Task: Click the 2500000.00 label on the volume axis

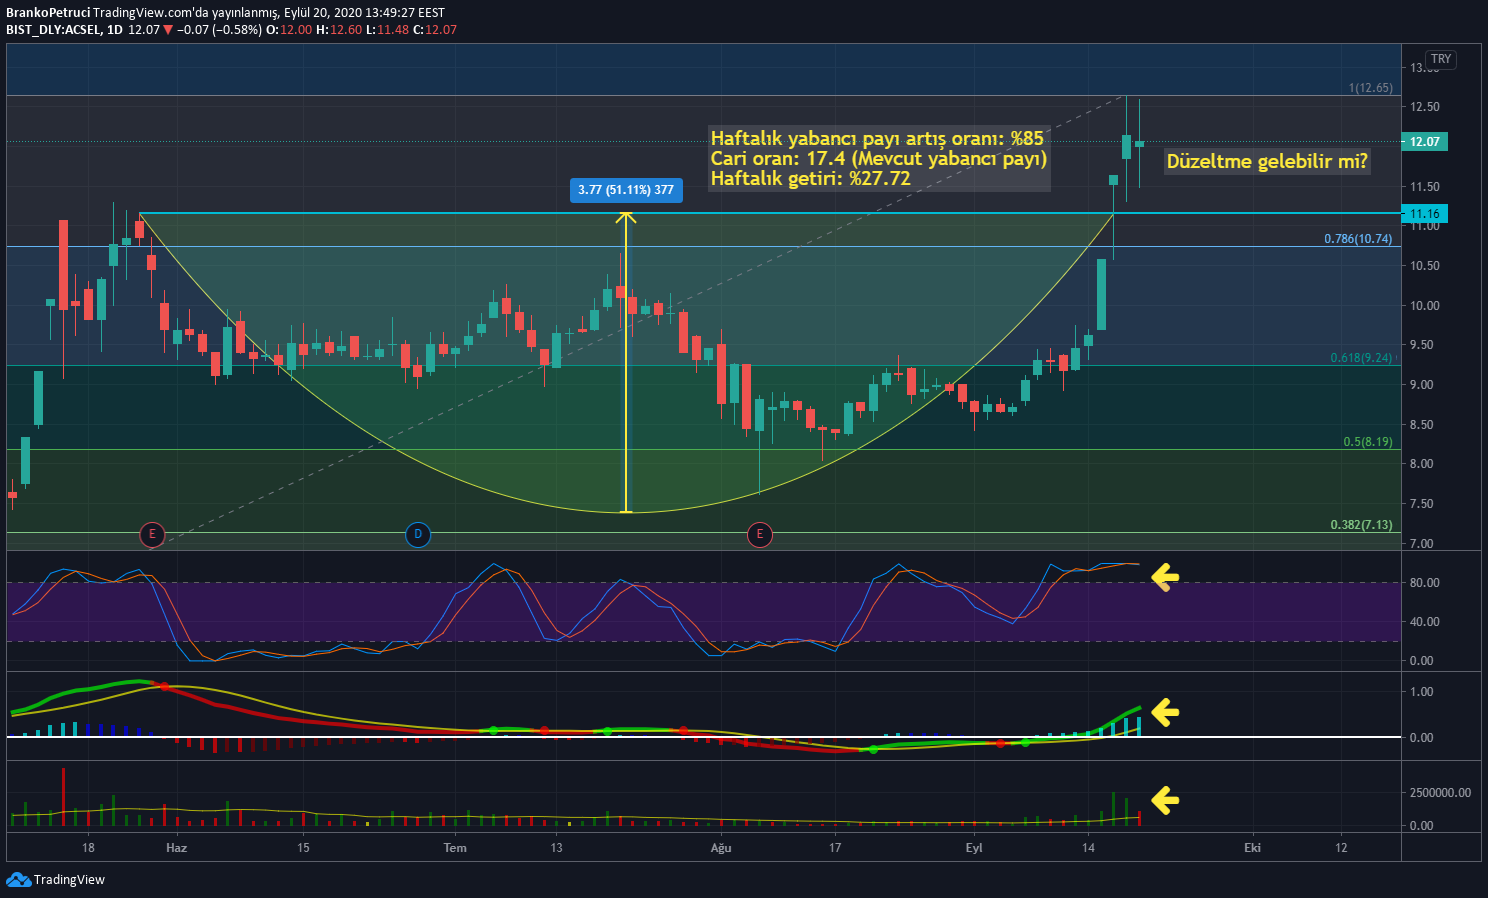Action: point(1440,793)
